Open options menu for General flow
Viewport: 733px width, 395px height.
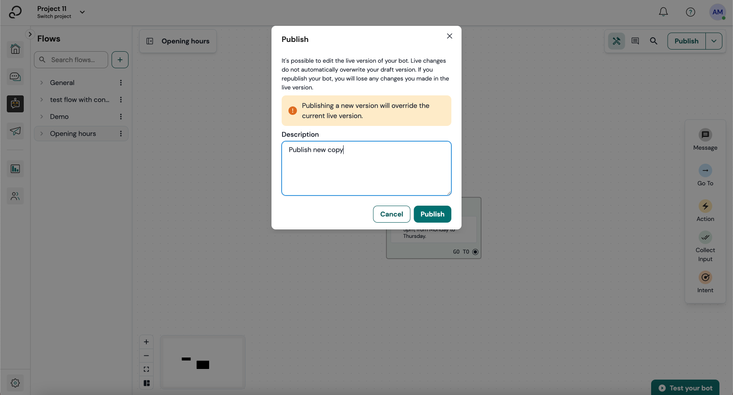tap(121, 83)
